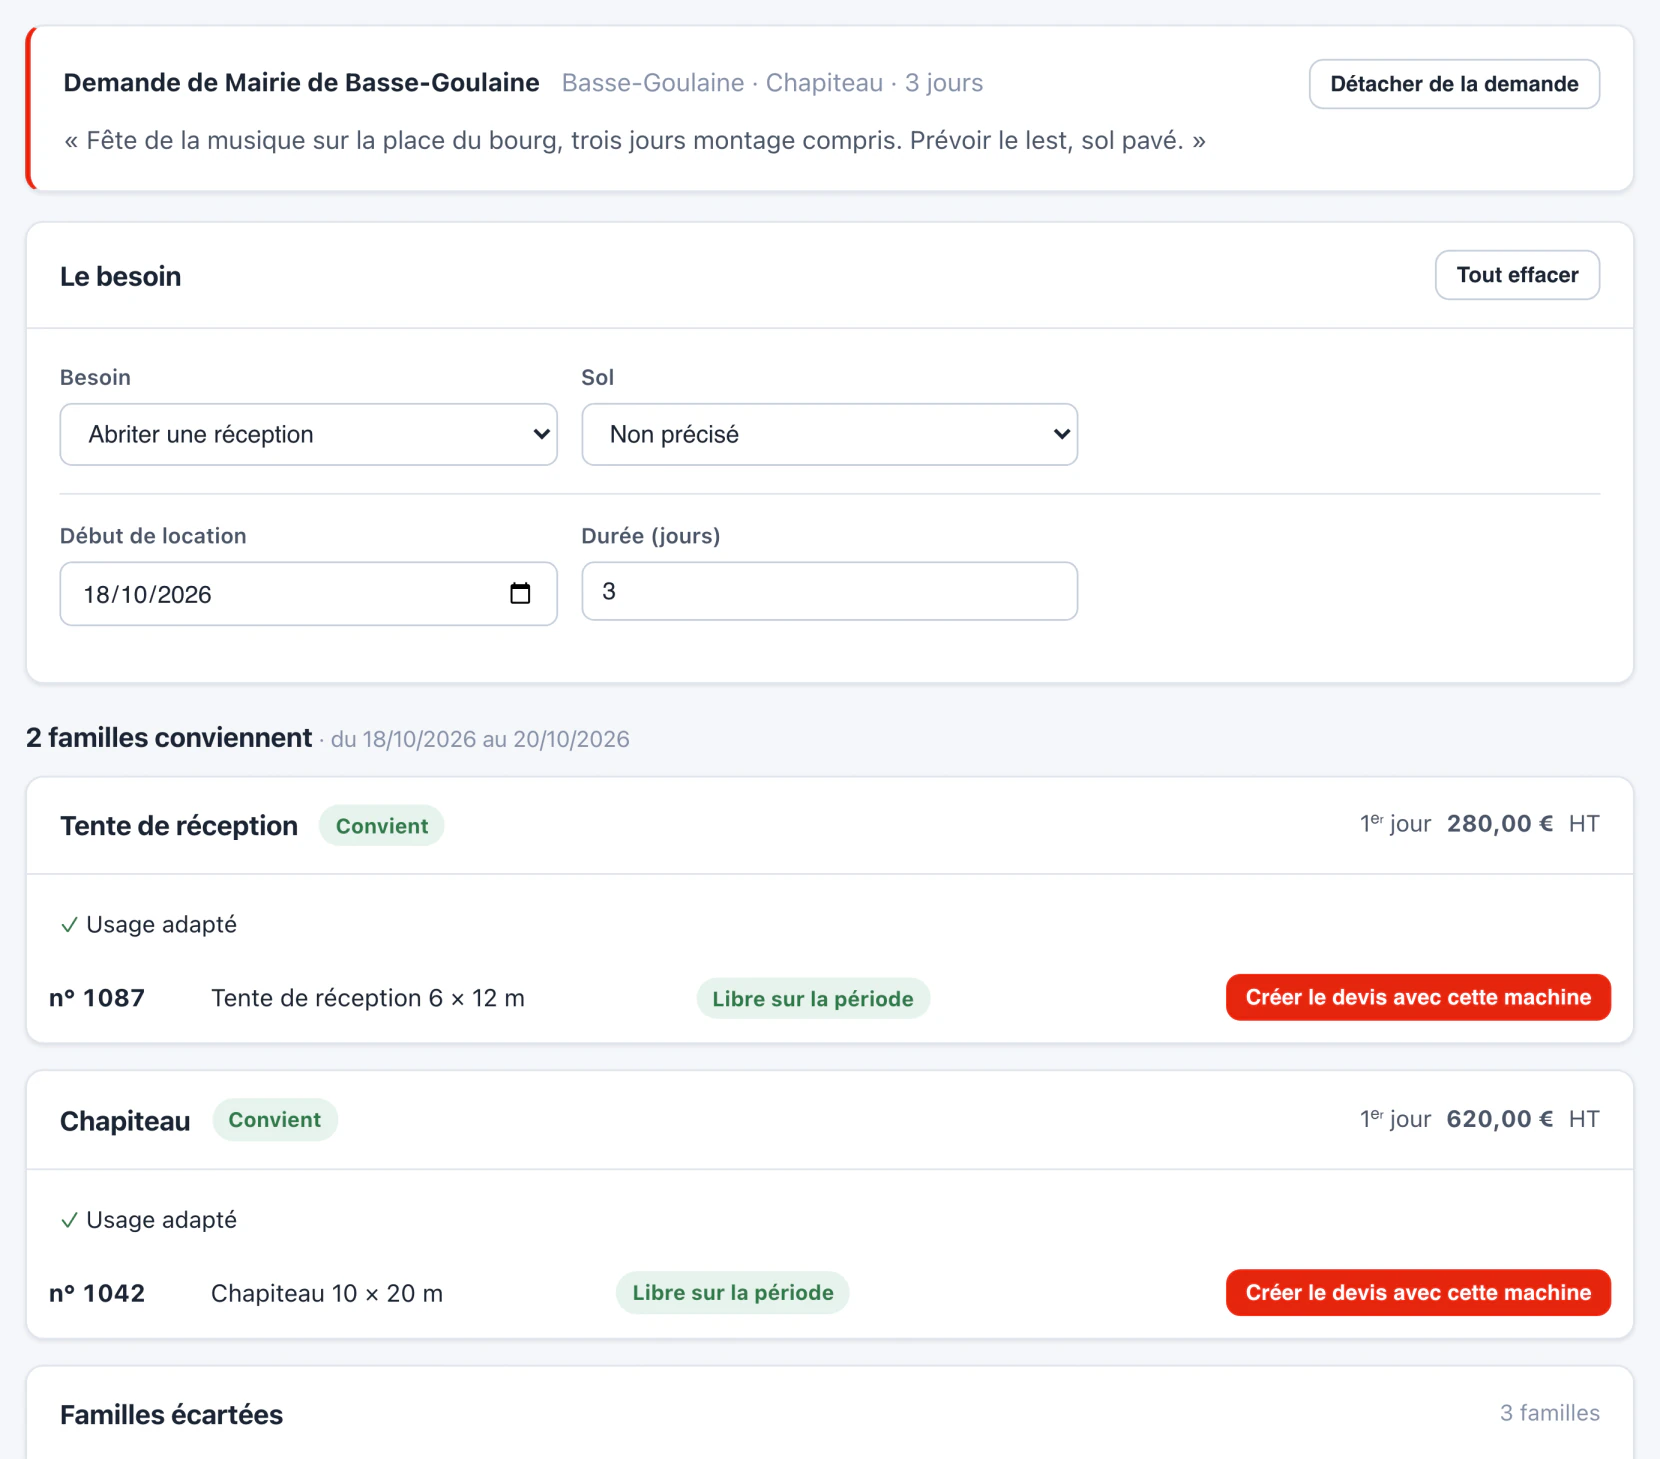Click Libre sur la période for n° 1042

tap(733, 1293)
